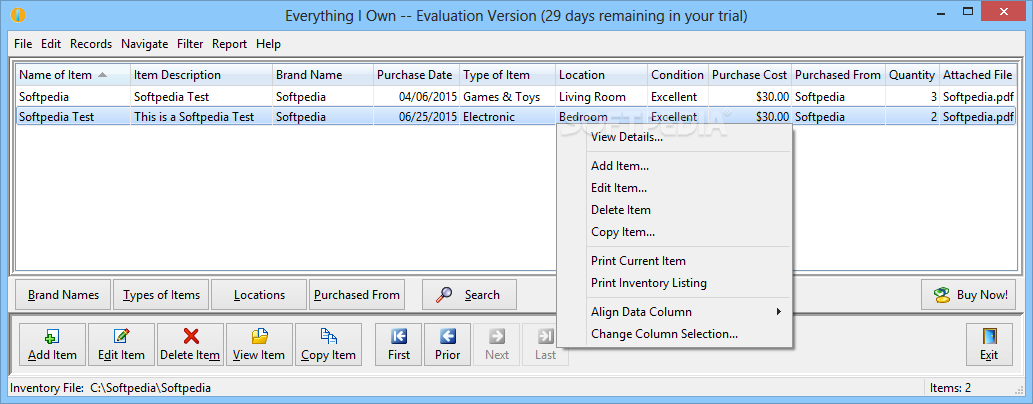
Task: Choose Edit Item... in the context menu
Action: coord(675,188)
